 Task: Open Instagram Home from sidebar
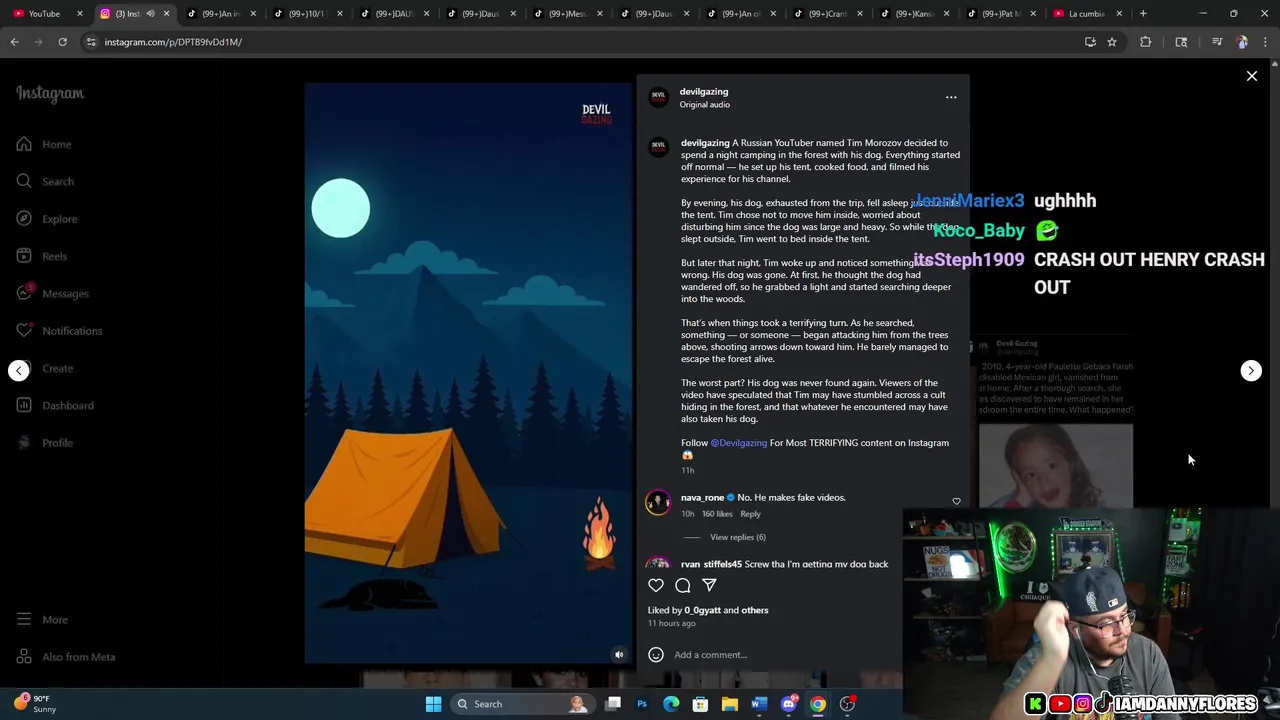(x=44, y=144)
